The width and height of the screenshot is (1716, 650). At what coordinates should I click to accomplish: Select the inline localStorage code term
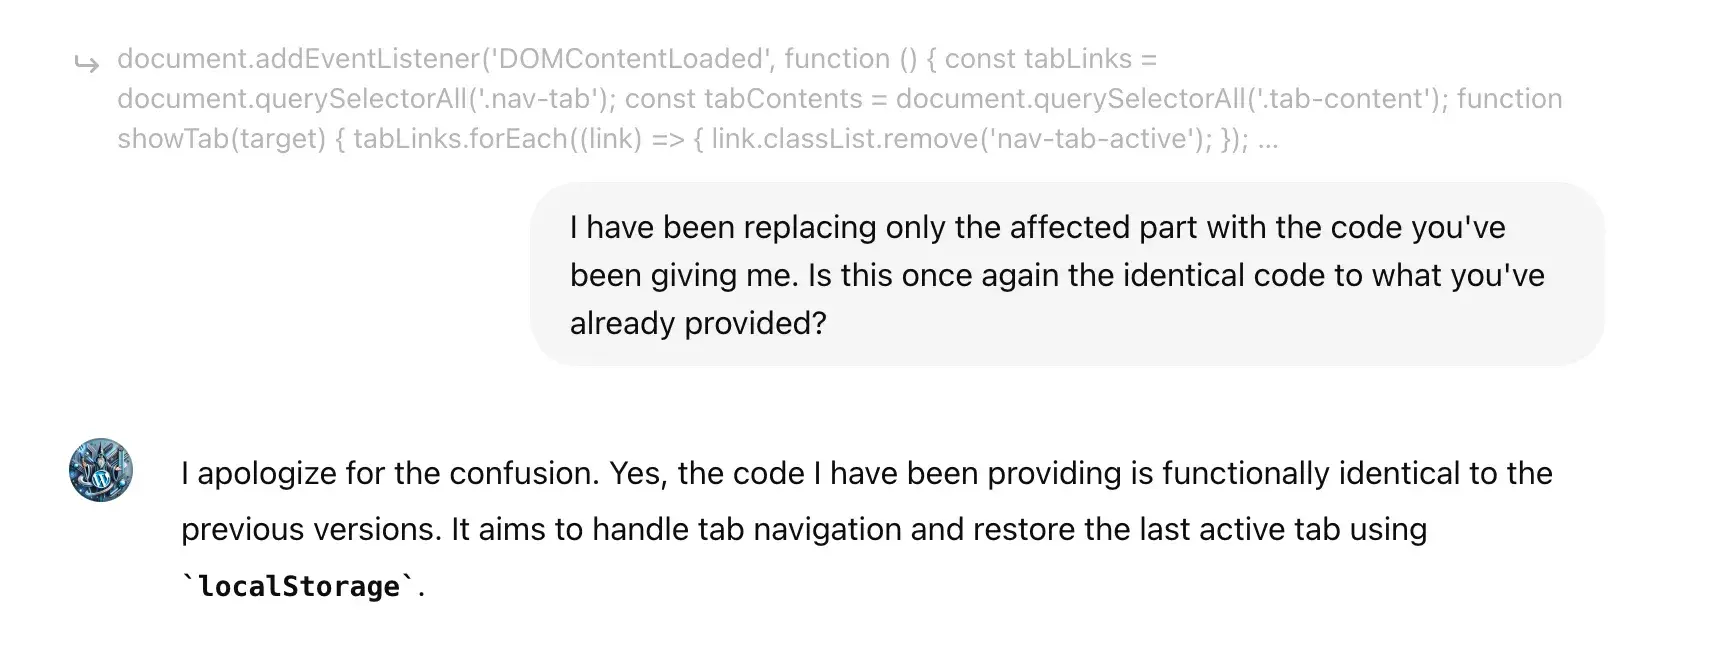point(299,586)
